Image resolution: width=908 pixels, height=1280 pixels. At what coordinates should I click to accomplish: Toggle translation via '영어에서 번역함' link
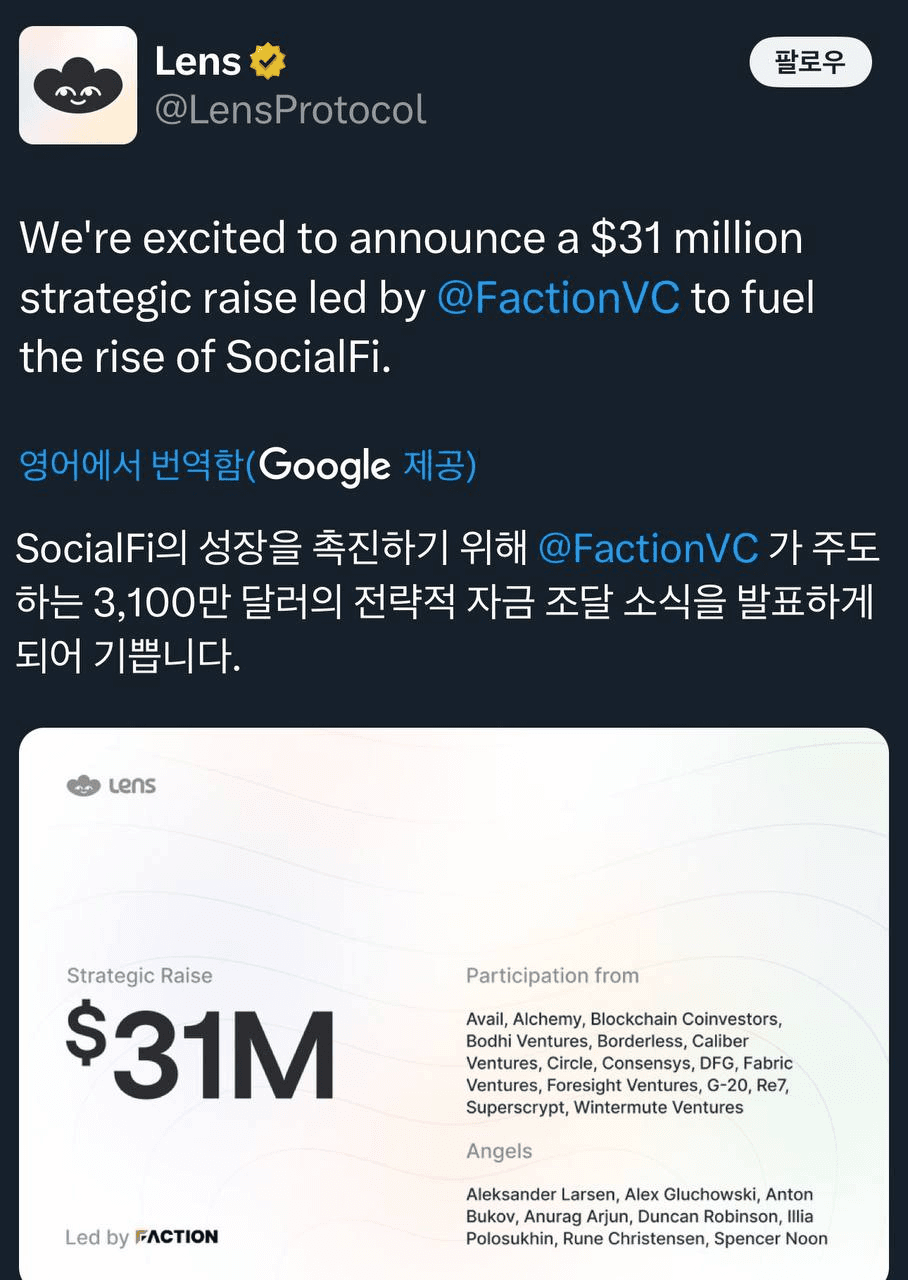point(132,466)
